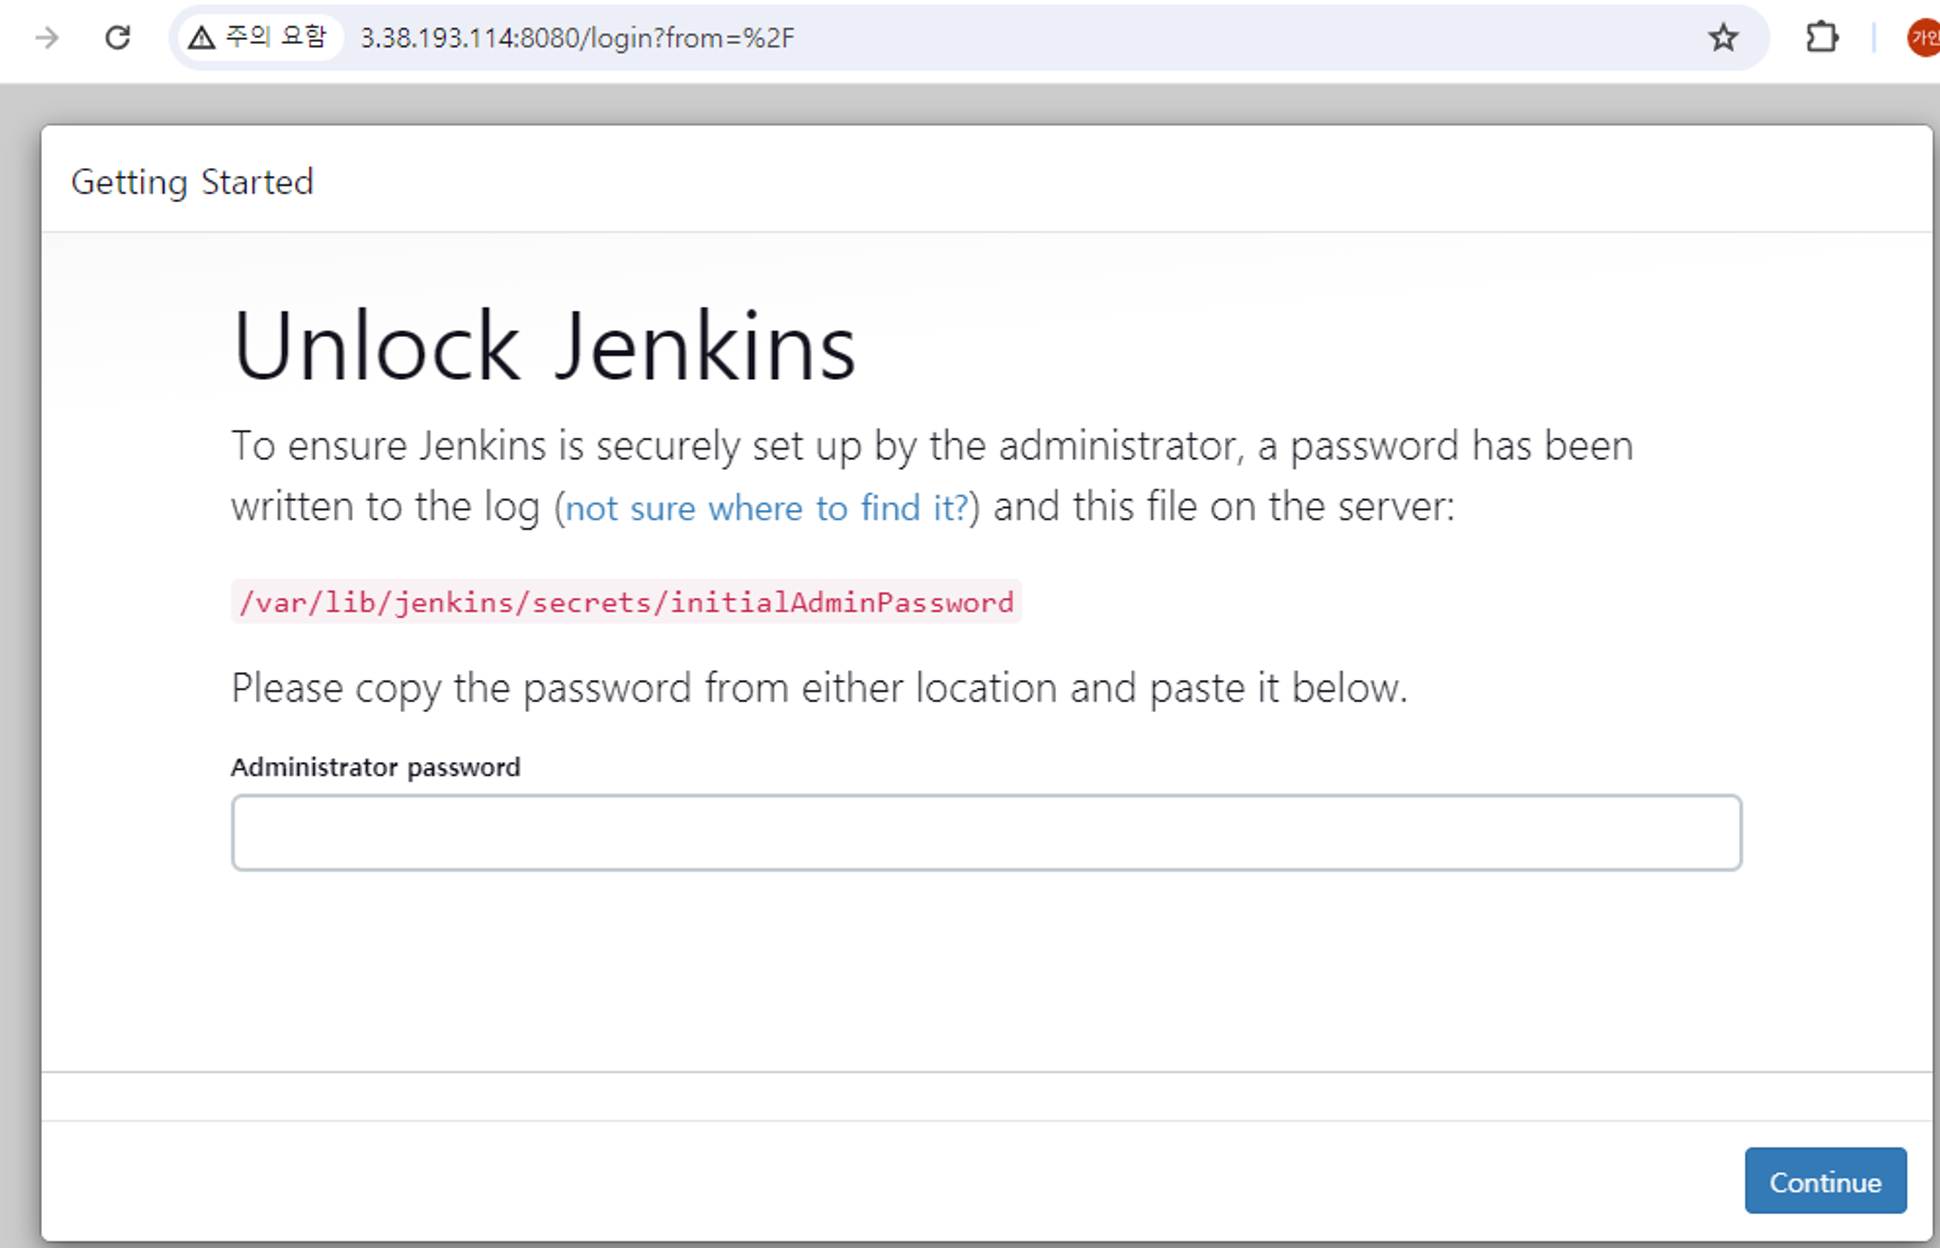Open the 주의 요함 site security warning

[x=258, y=38]
